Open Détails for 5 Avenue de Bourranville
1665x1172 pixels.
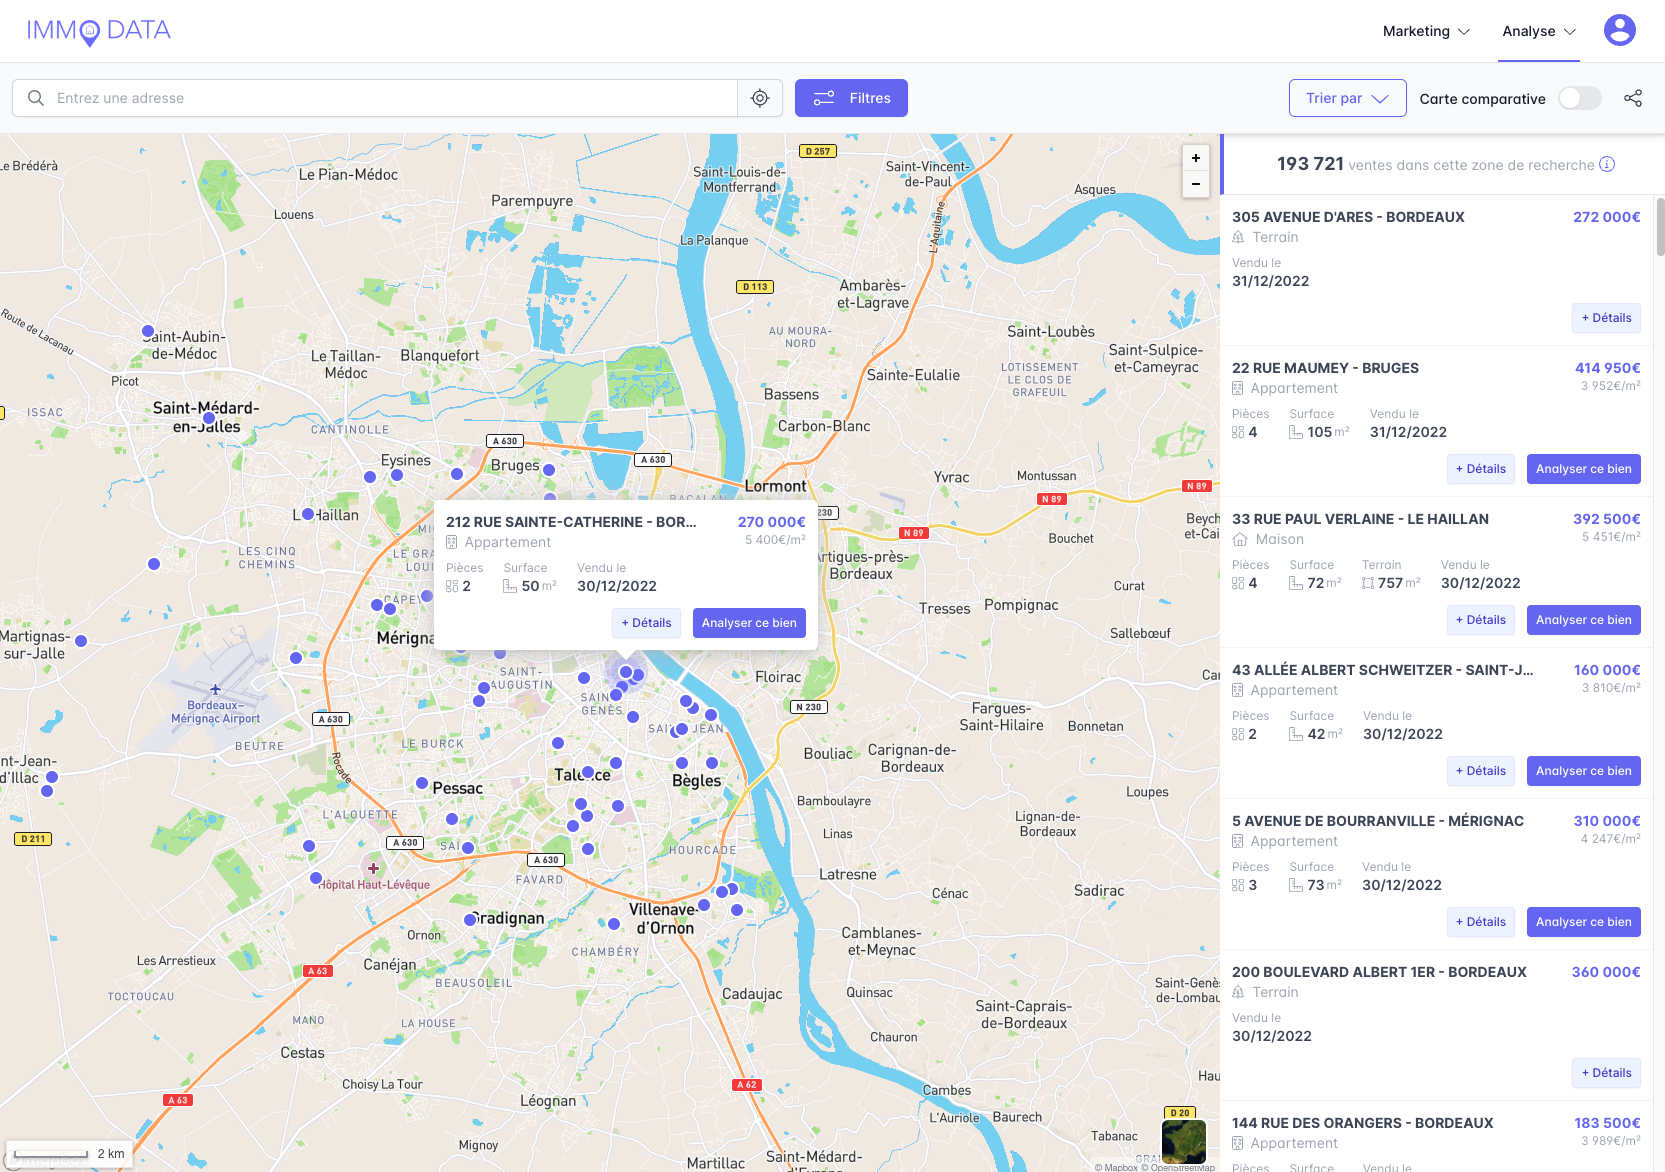[1481, 922]
